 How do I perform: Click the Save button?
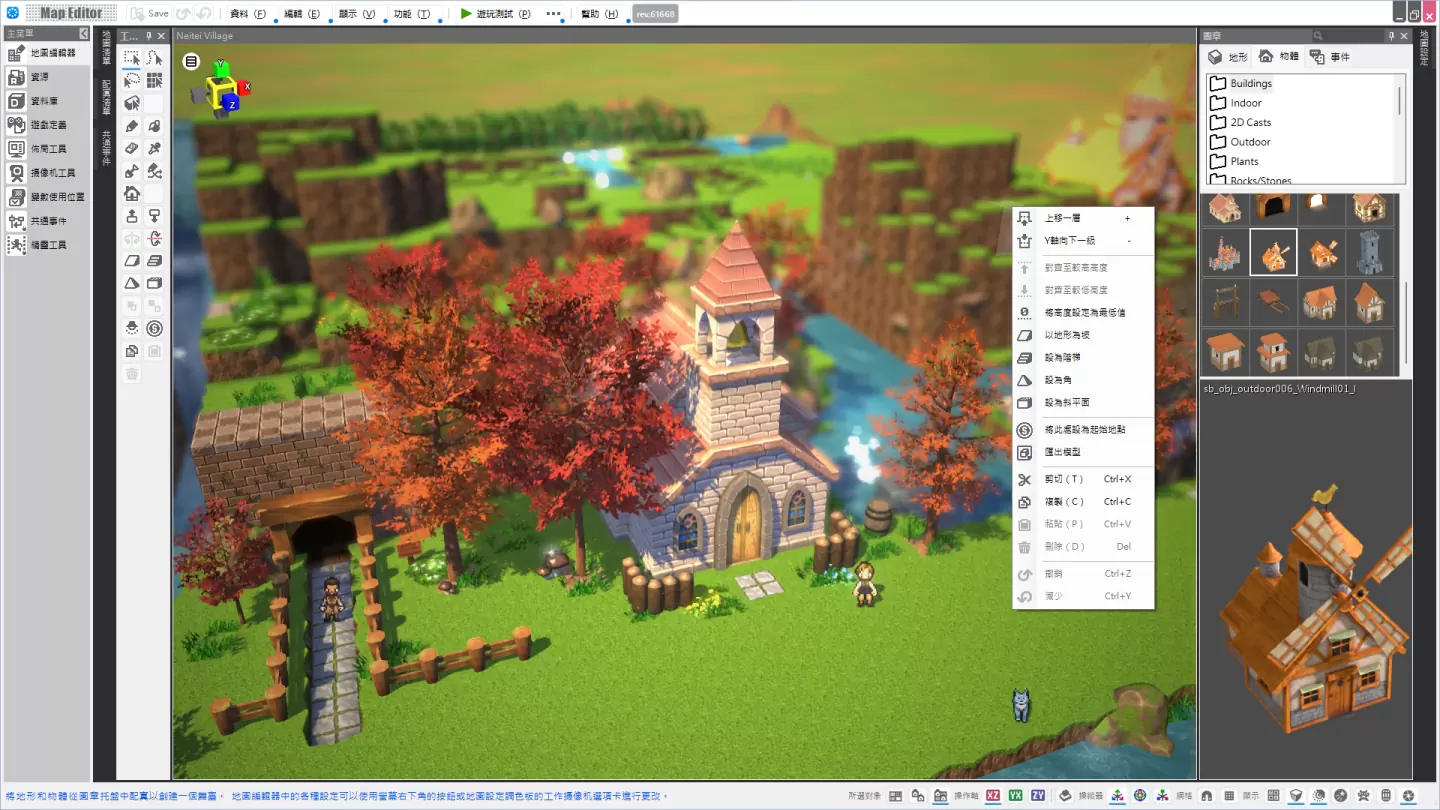pyautogui.click(x=151, y=14)
